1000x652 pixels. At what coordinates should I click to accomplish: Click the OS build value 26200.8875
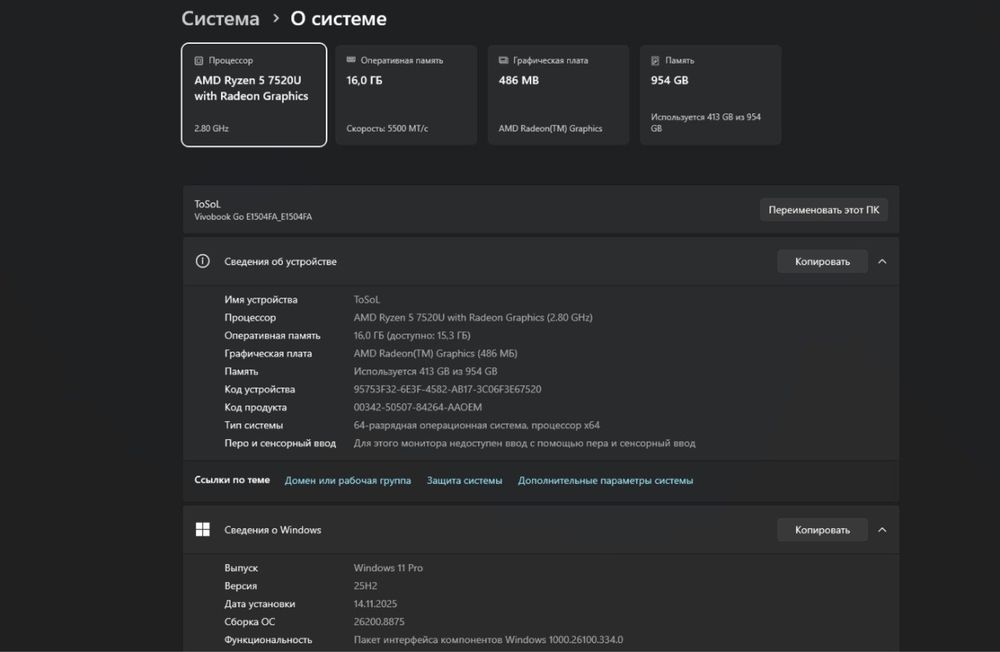379,621
